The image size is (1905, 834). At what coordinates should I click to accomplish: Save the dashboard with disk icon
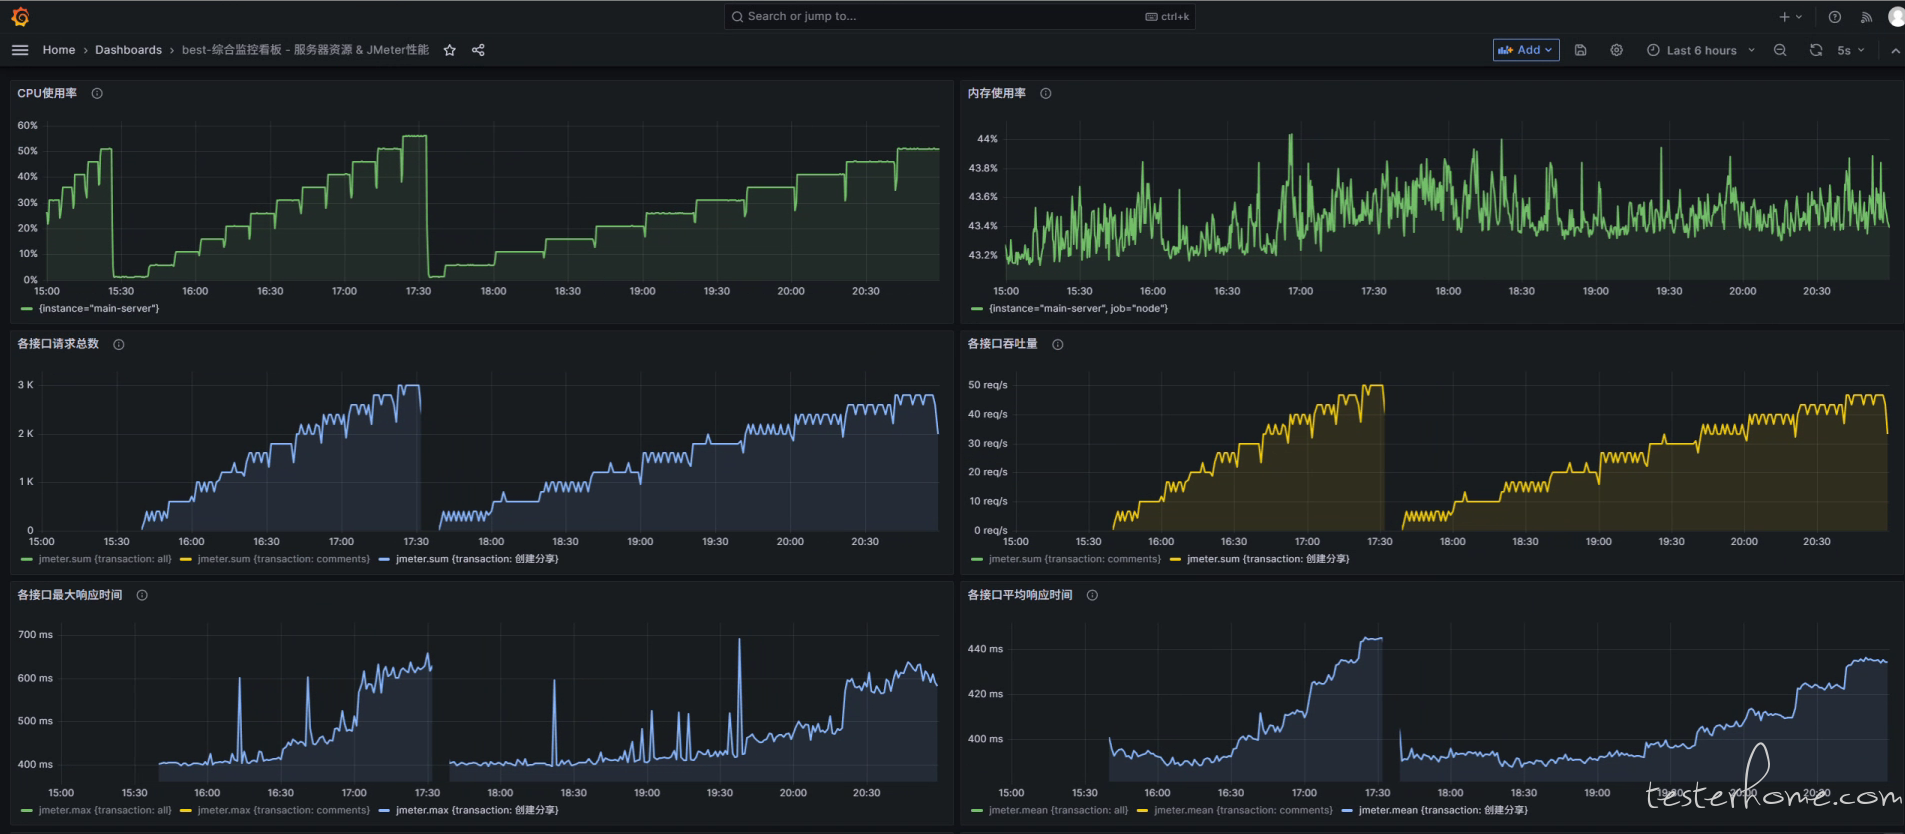click(1581, 50)
